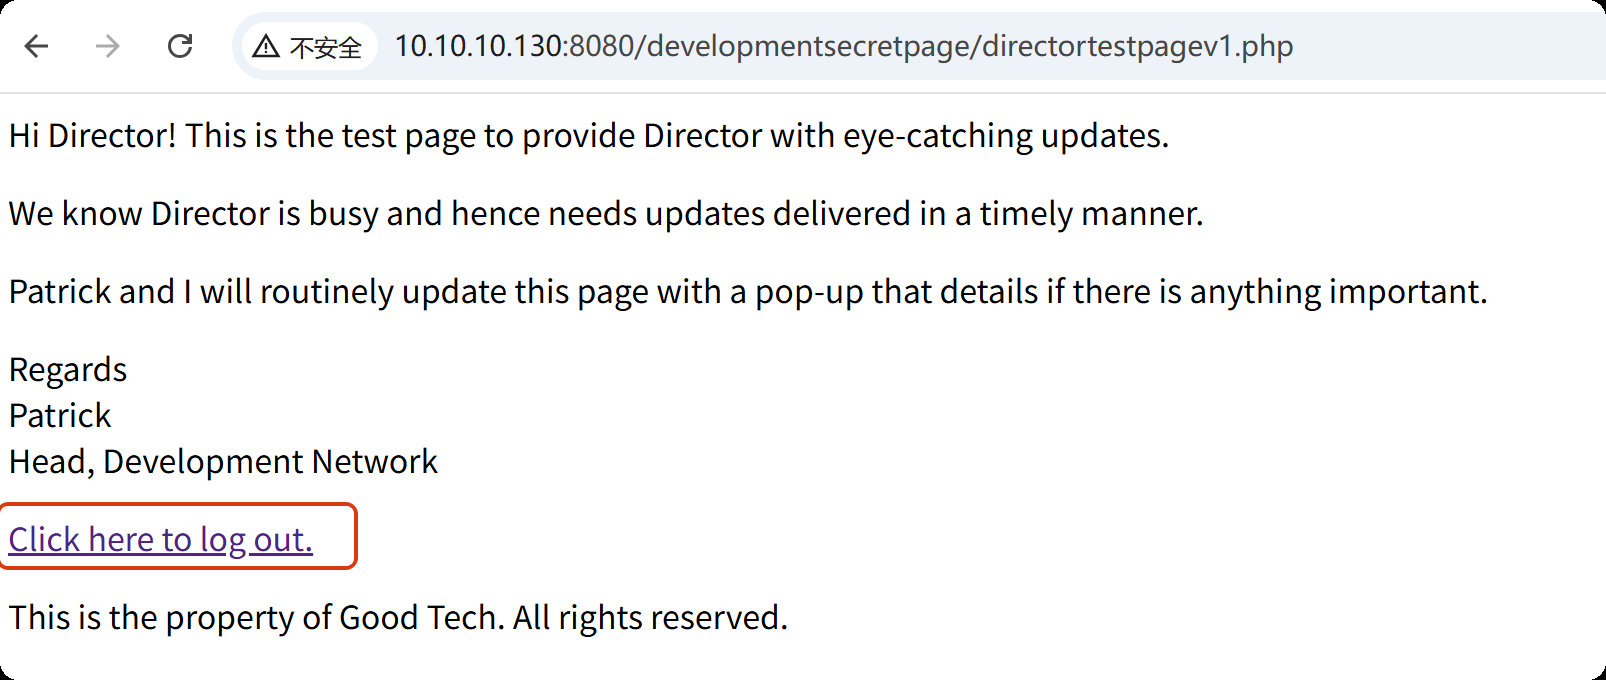Reload the directortestpagev1.php page
1606x680 pixels.
(180, 46)
